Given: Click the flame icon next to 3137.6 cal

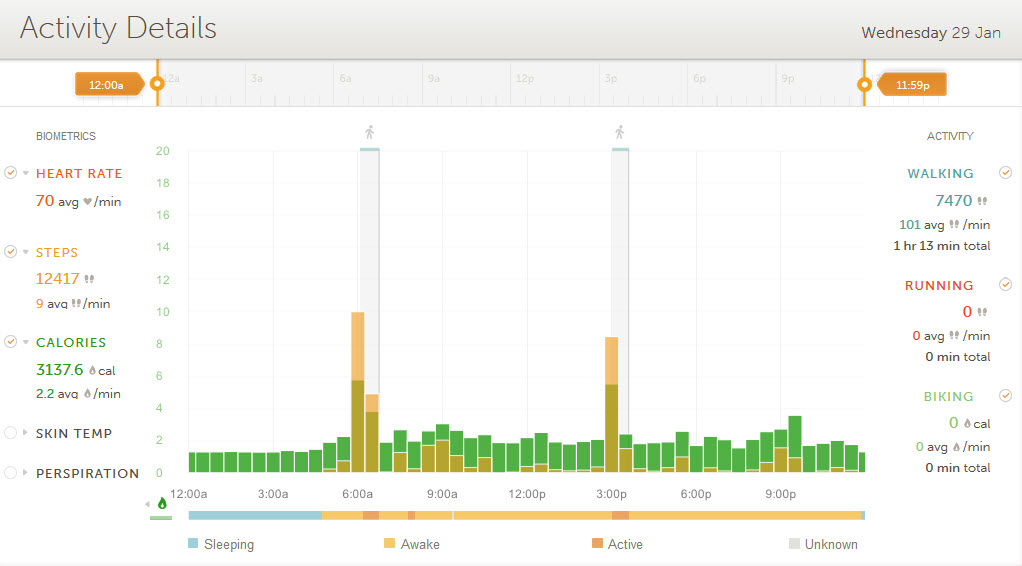Looking at the screenshot, I should [x=92, y=370].
